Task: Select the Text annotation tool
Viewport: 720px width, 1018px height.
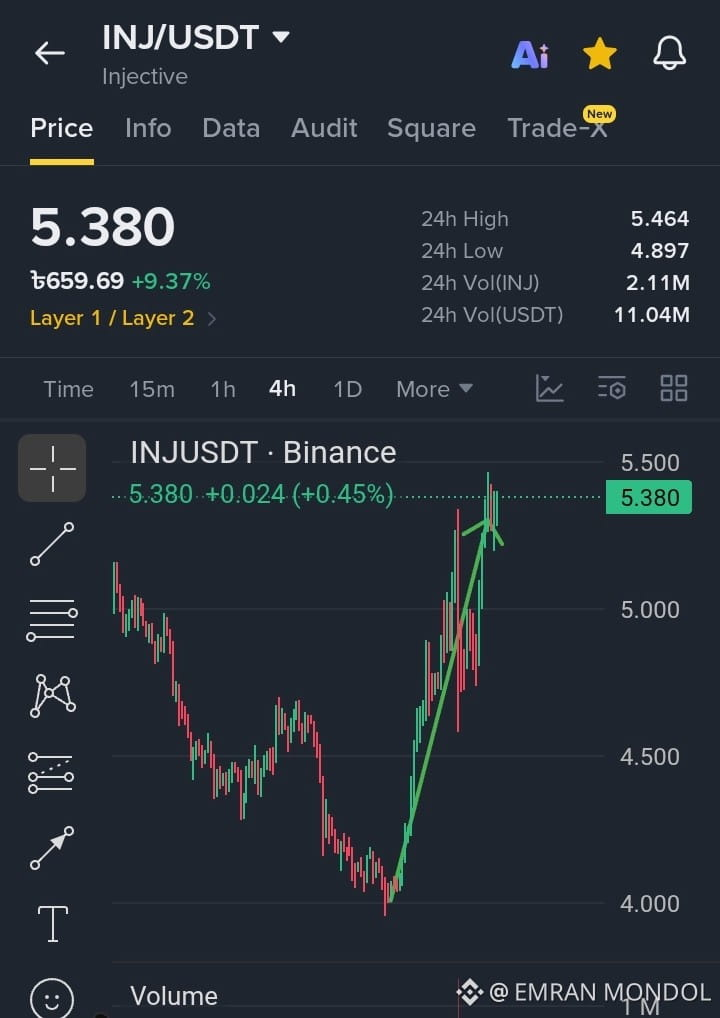Action: (53, 923)
